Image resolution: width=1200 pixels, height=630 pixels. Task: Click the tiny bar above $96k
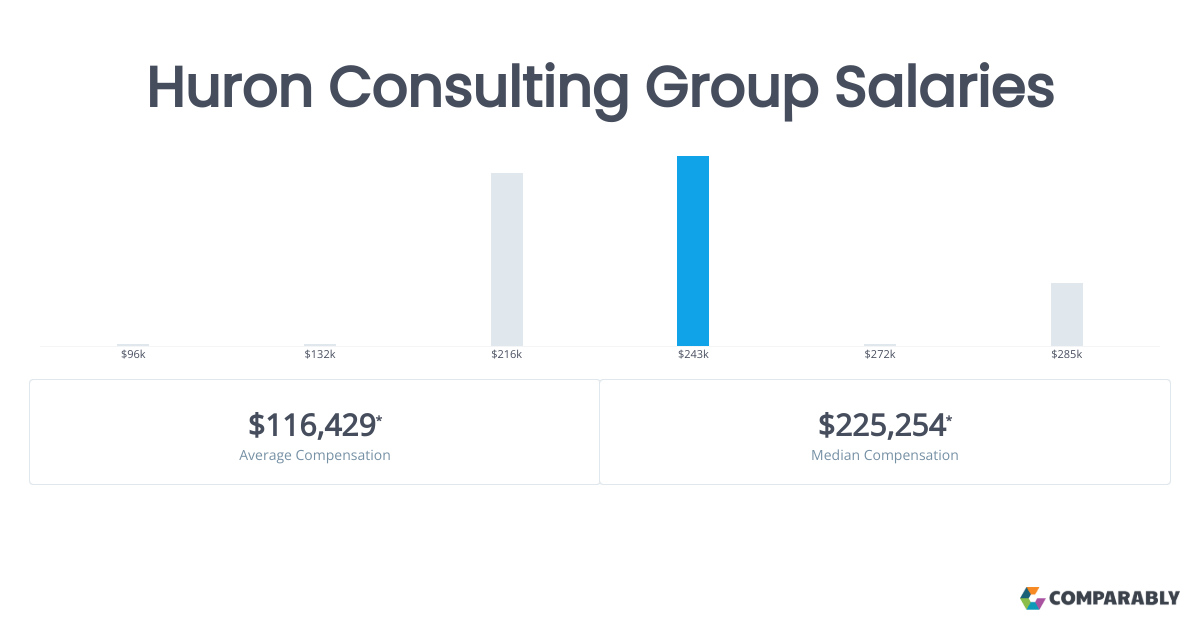[x=133, y=345]
